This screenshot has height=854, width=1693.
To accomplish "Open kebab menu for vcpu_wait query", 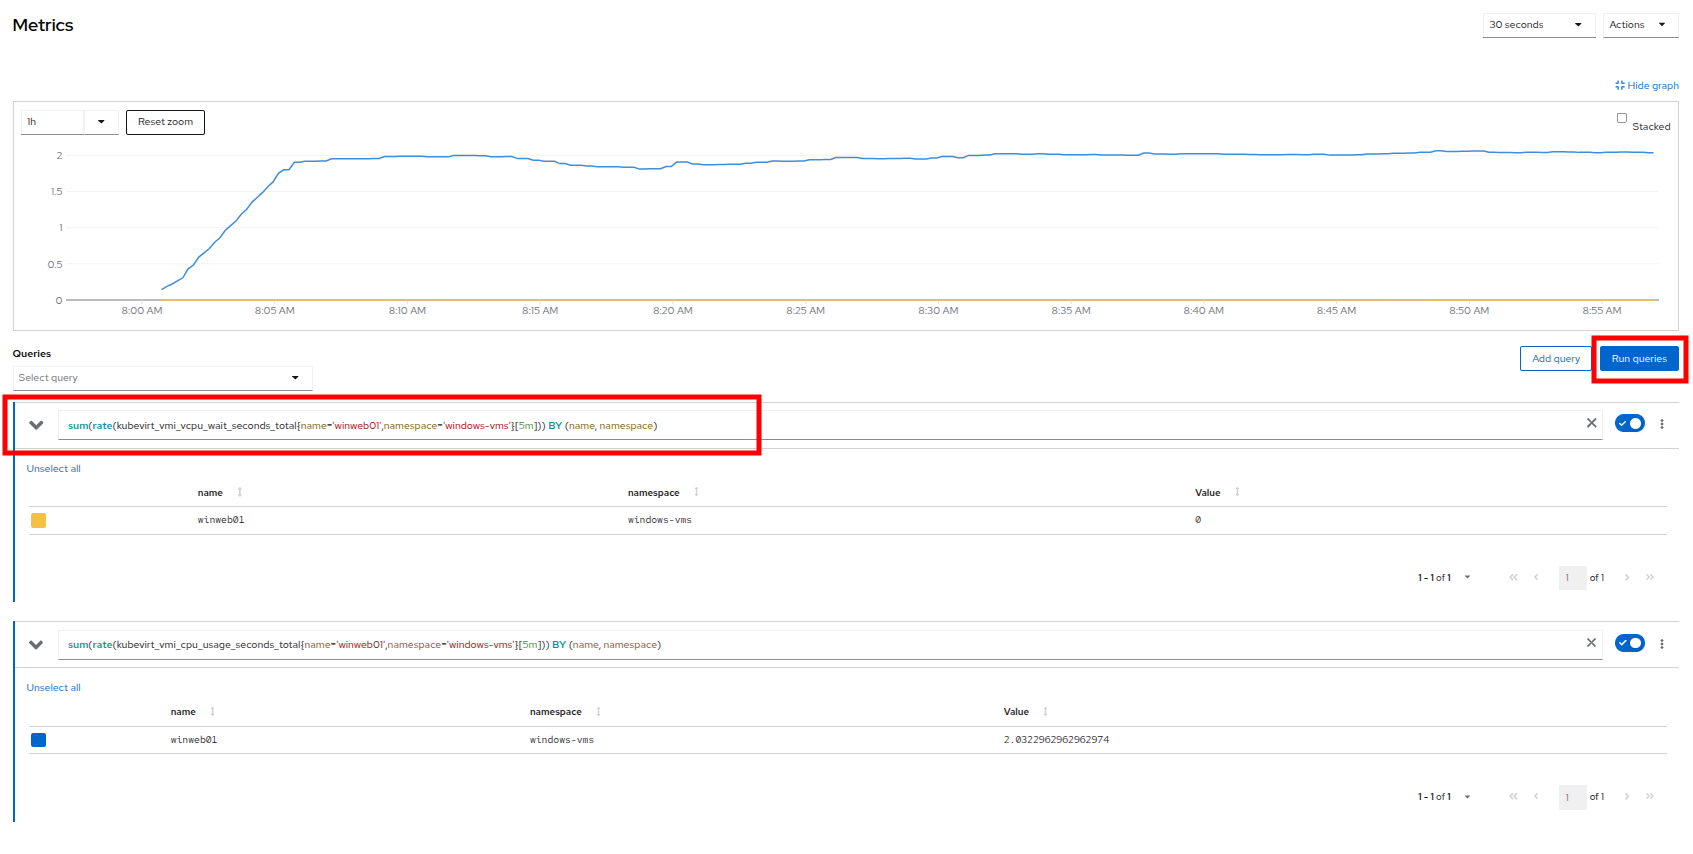I will (1662, 424).
